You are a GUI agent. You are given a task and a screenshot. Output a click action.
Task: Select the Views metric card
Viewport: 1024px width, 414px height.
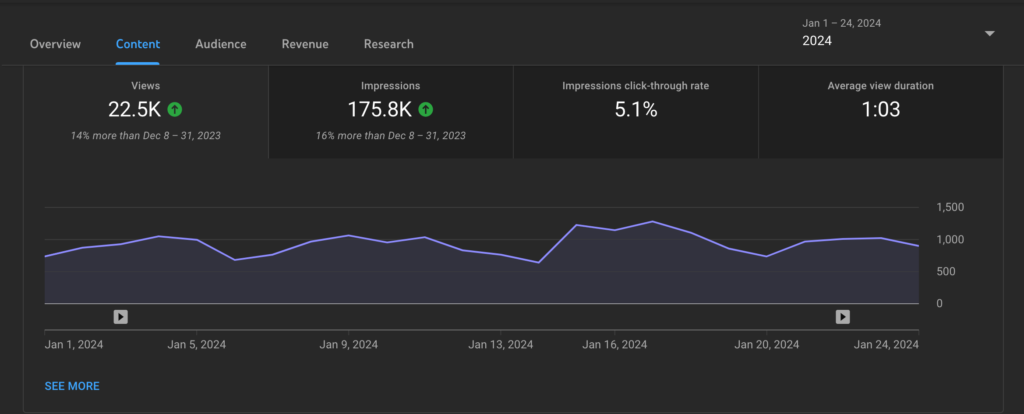coord(146,112)
